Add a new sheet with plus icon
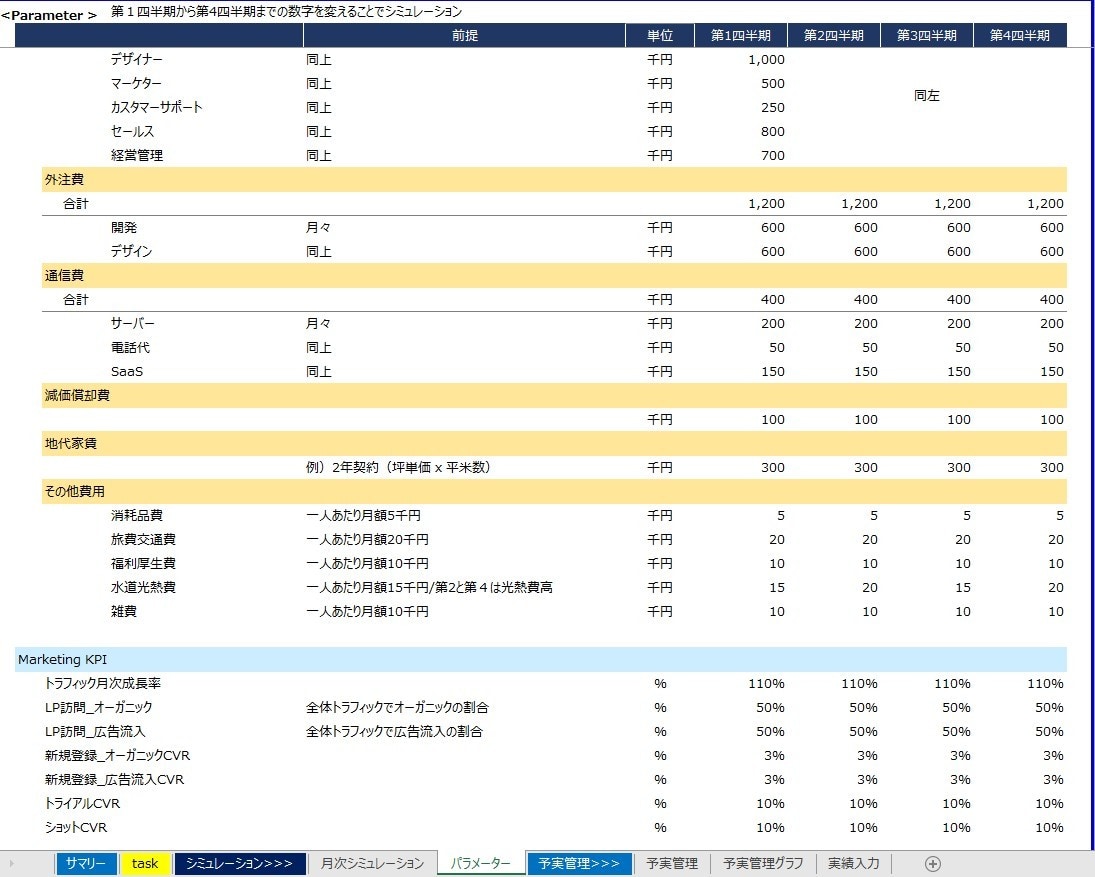This screenshot has width=1095, height=877. tap(932, 864)
